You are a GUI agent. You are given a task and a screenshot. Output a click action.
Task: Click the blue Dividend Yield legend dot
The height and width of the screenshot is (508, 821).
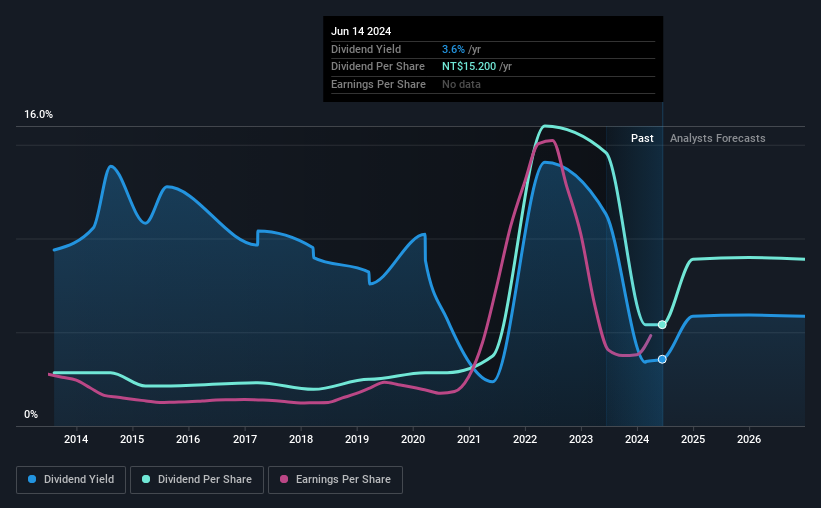(32, 479)
